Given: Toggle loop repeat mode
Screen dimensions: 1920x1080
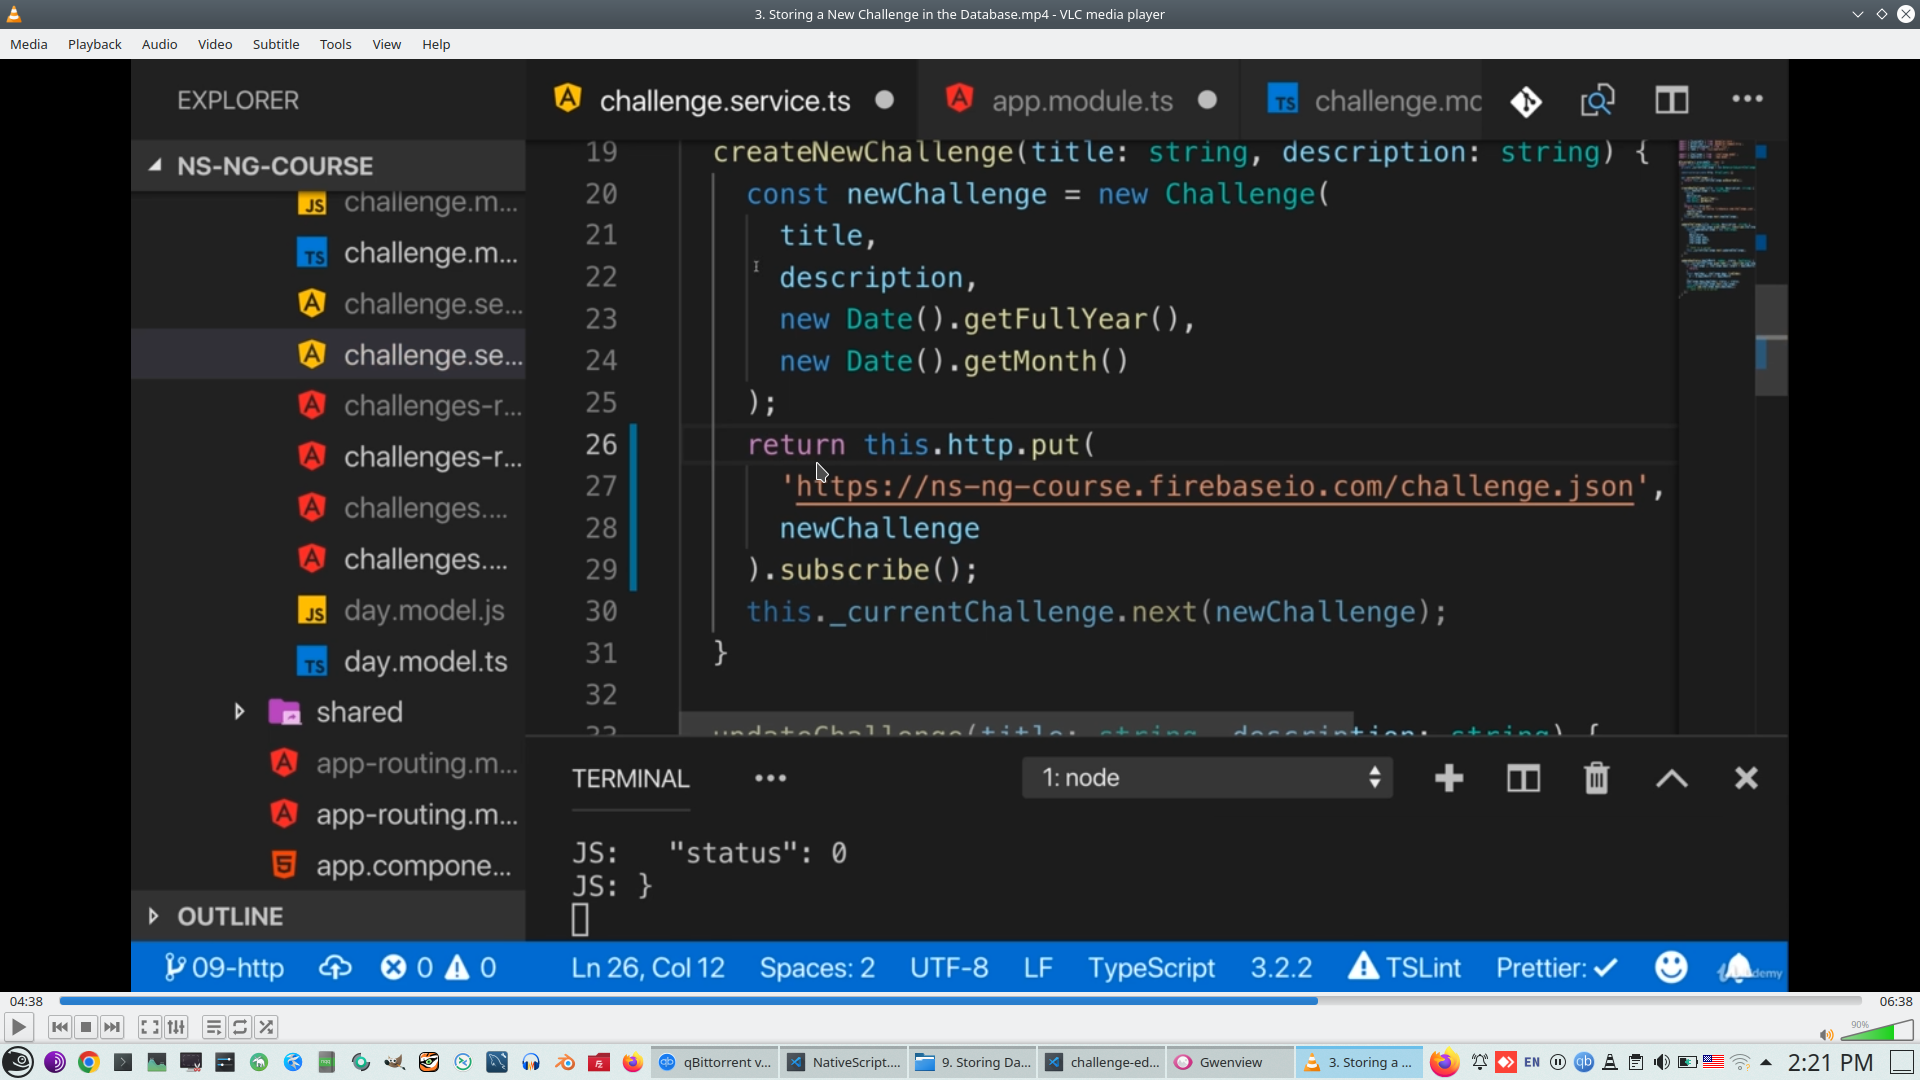Looking at the screenshot, I should pyautogui.click(x=240, y=1027).
